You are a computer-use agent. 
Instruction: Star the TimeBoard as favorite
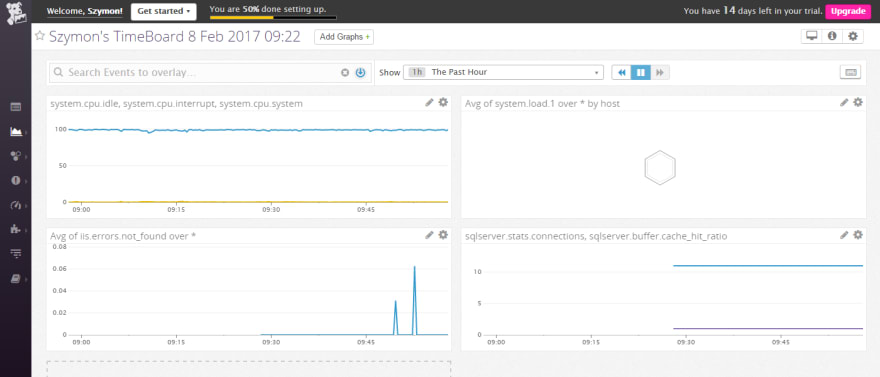pyautogui.click(x=40, y=36)
